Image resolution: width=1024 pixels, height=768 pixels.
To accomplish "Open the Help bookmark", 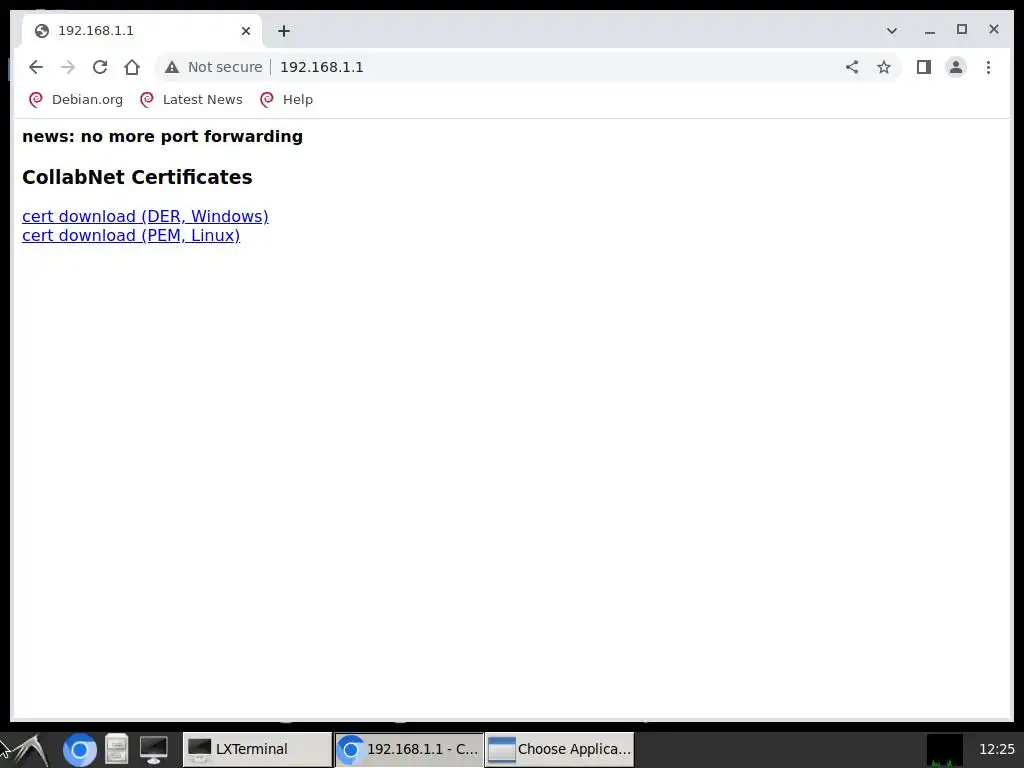I will pos(286,100).
